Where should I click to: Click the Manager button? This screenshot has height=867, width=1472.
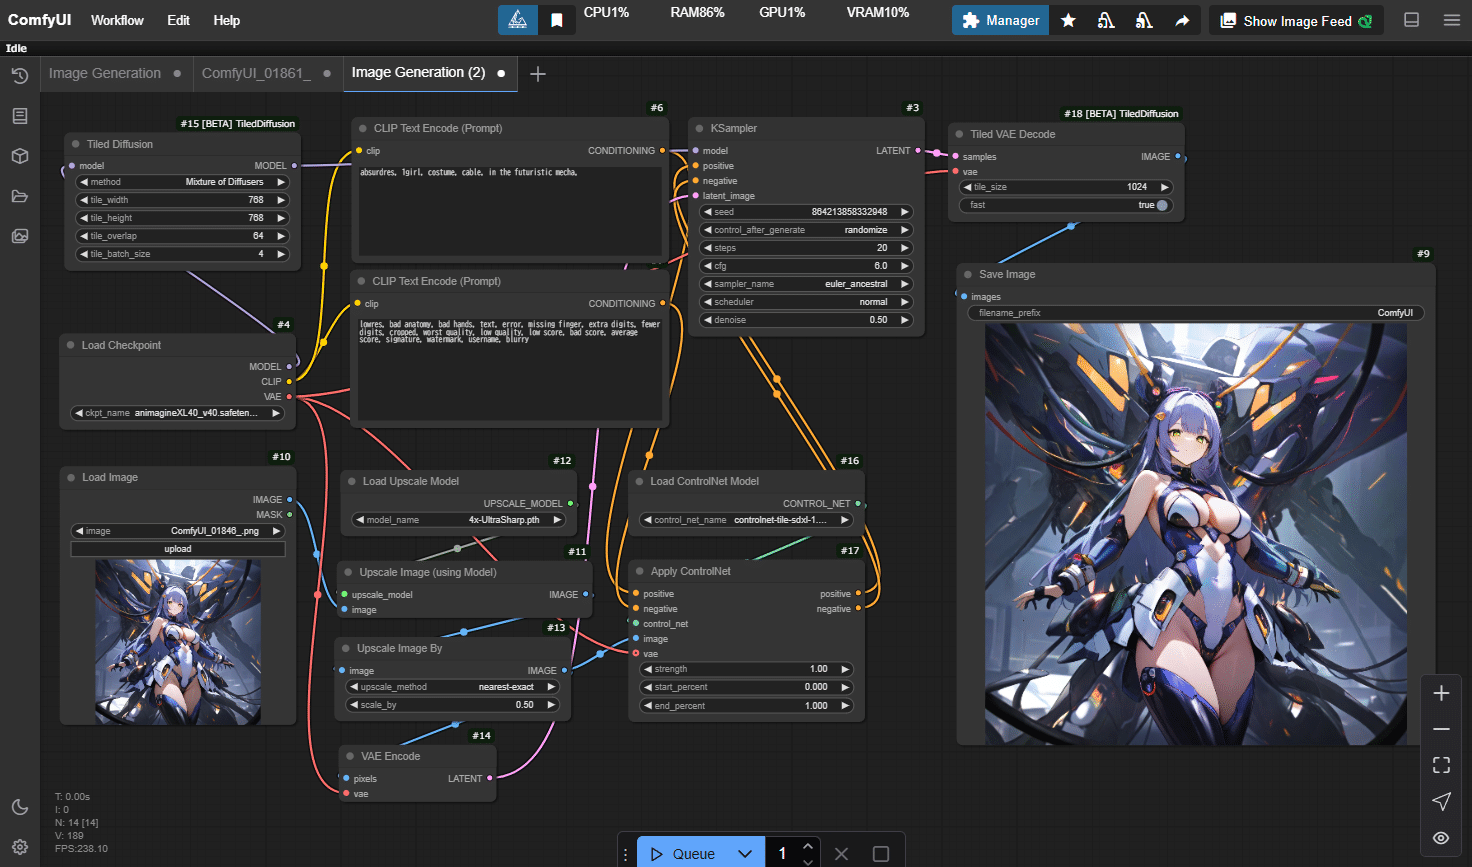point(1000,20)
